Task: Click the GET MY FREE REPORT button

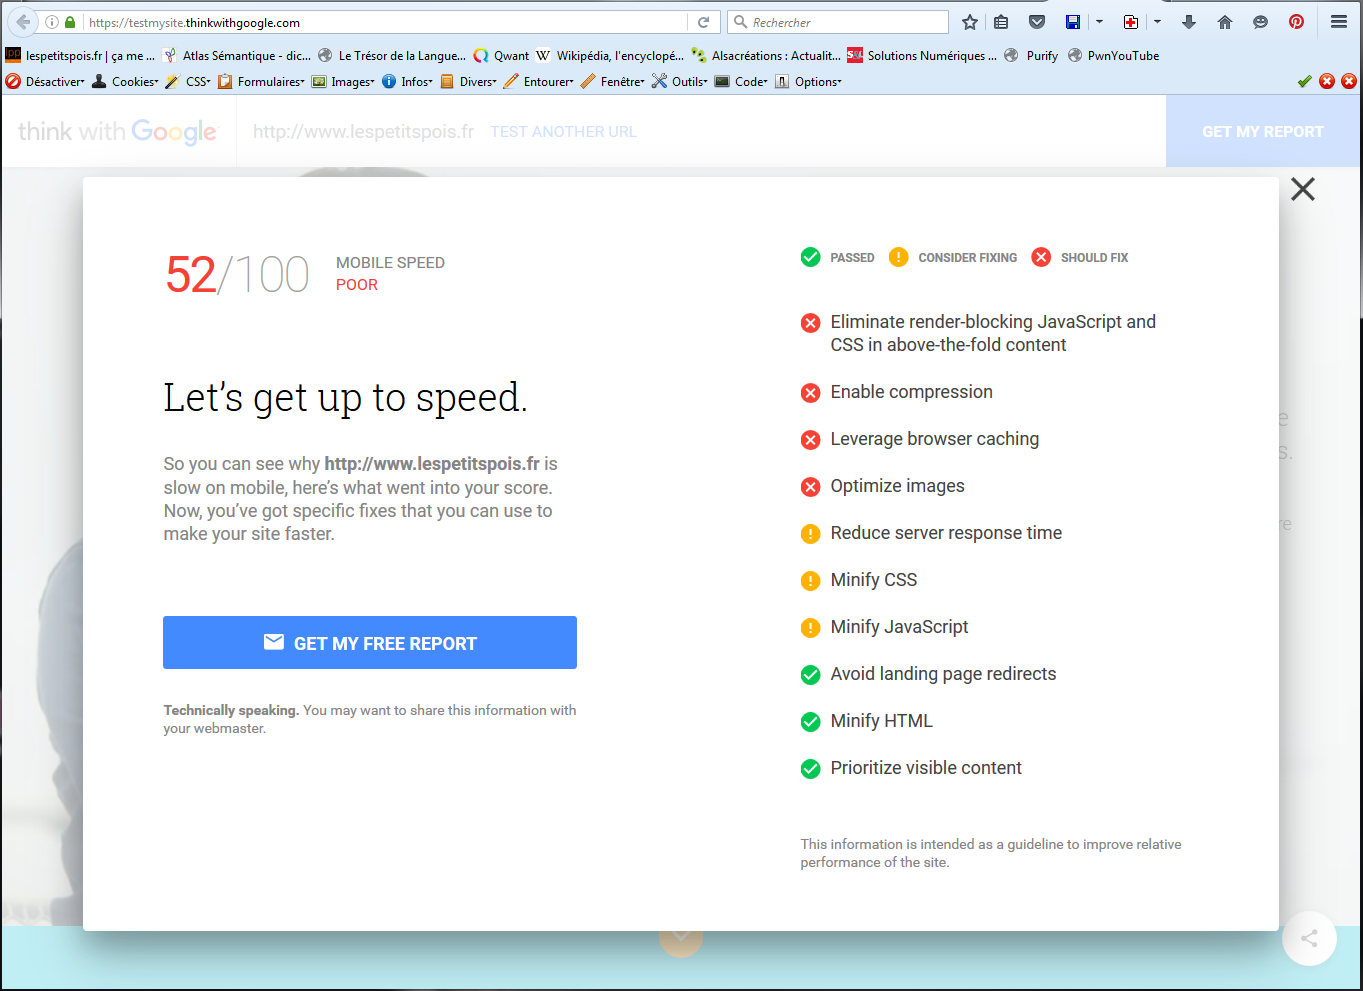Action: coord(370,643)
